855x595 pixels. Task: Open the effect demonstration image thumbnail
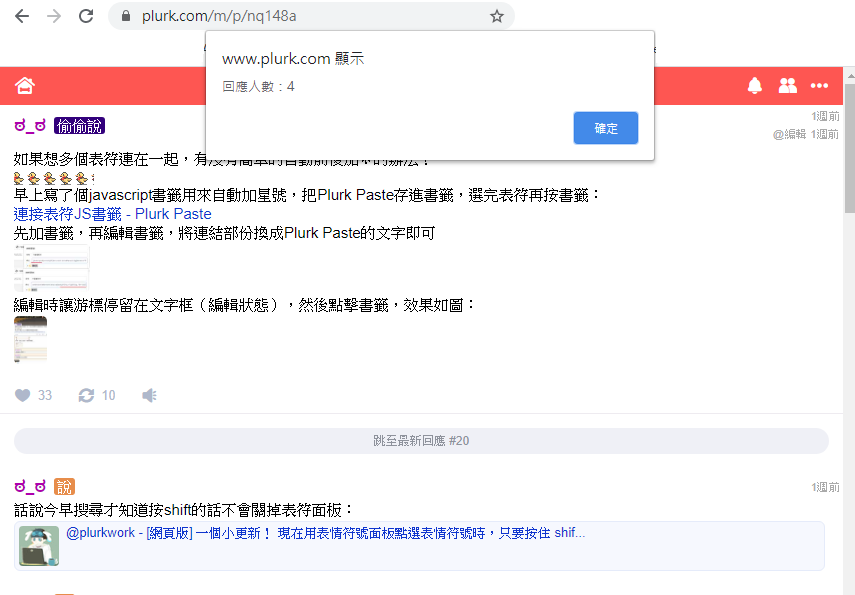31,339
